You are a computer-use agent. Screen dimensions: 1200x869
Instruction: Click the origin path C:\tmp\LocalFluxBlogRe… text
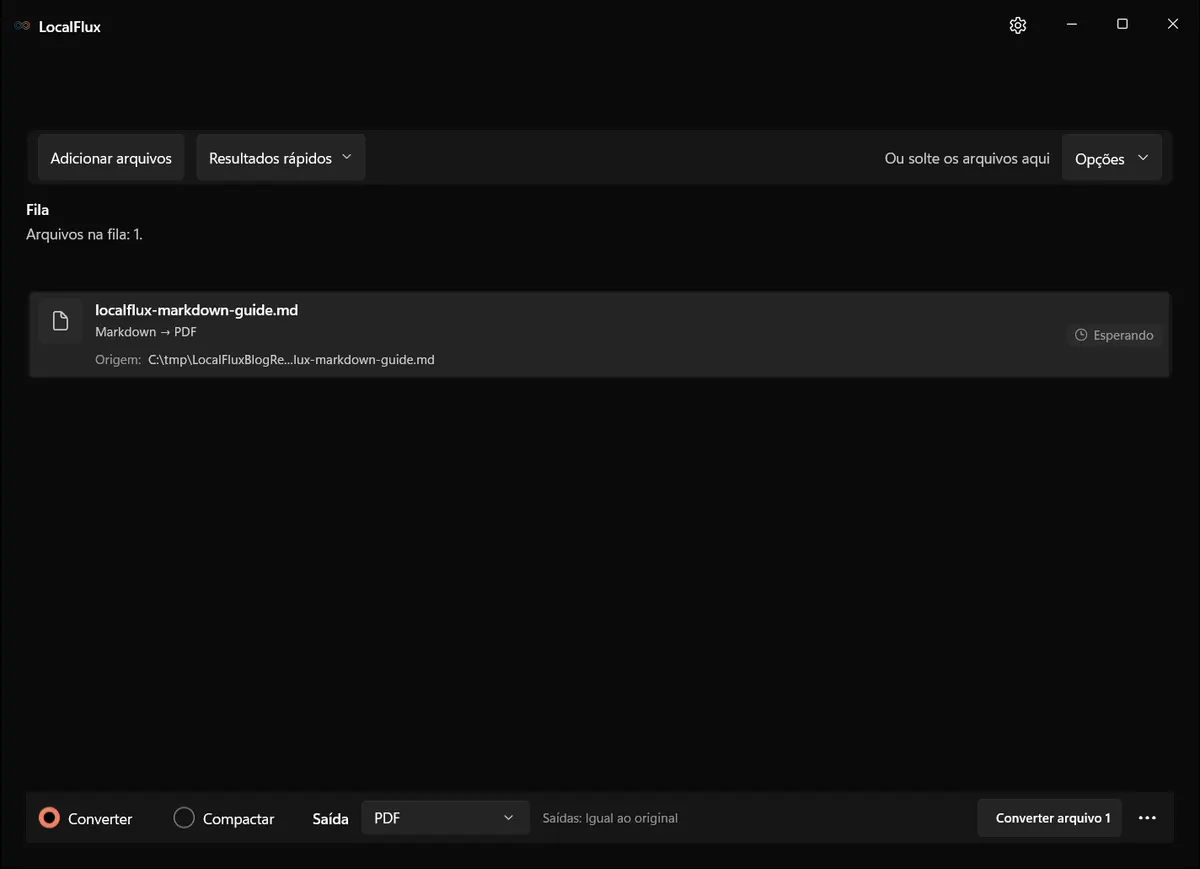pyautogui.click(x=291, y=359)
